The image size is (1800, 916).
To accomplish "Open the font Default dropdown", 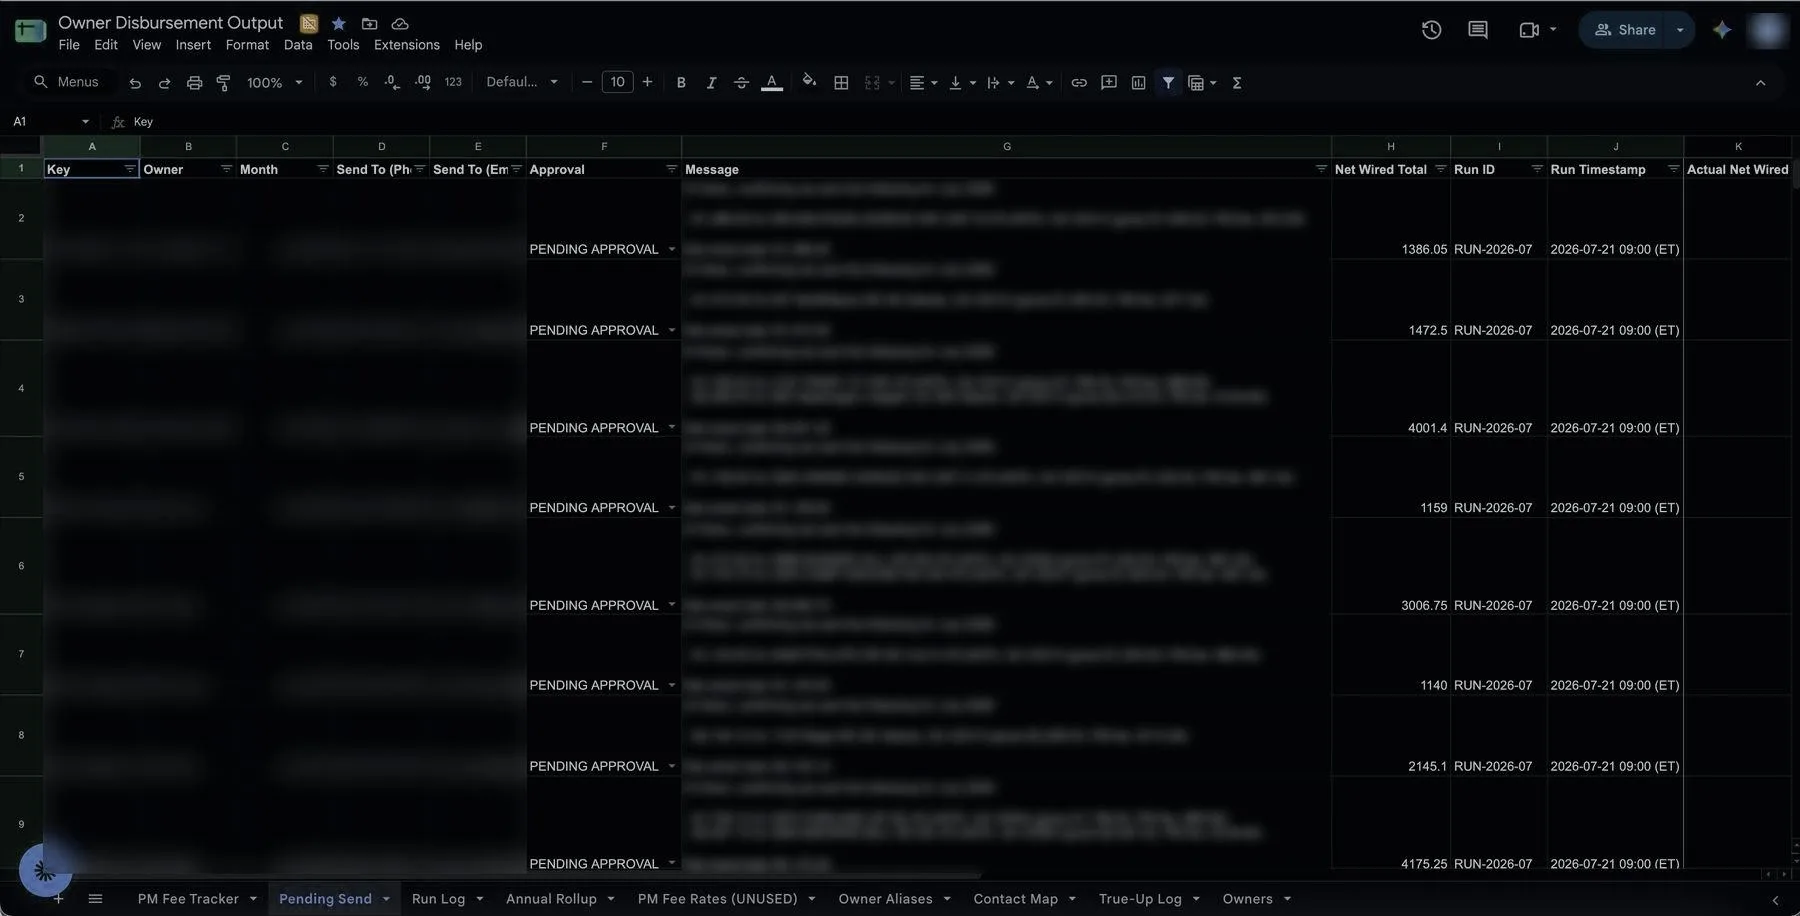I will click(521, 82).
